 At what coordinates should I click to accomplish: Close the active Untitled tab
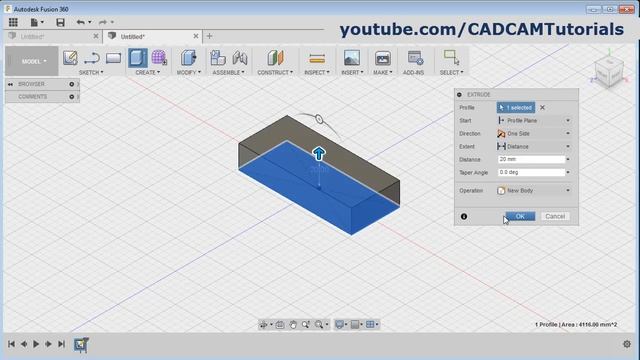click(196, 36)
